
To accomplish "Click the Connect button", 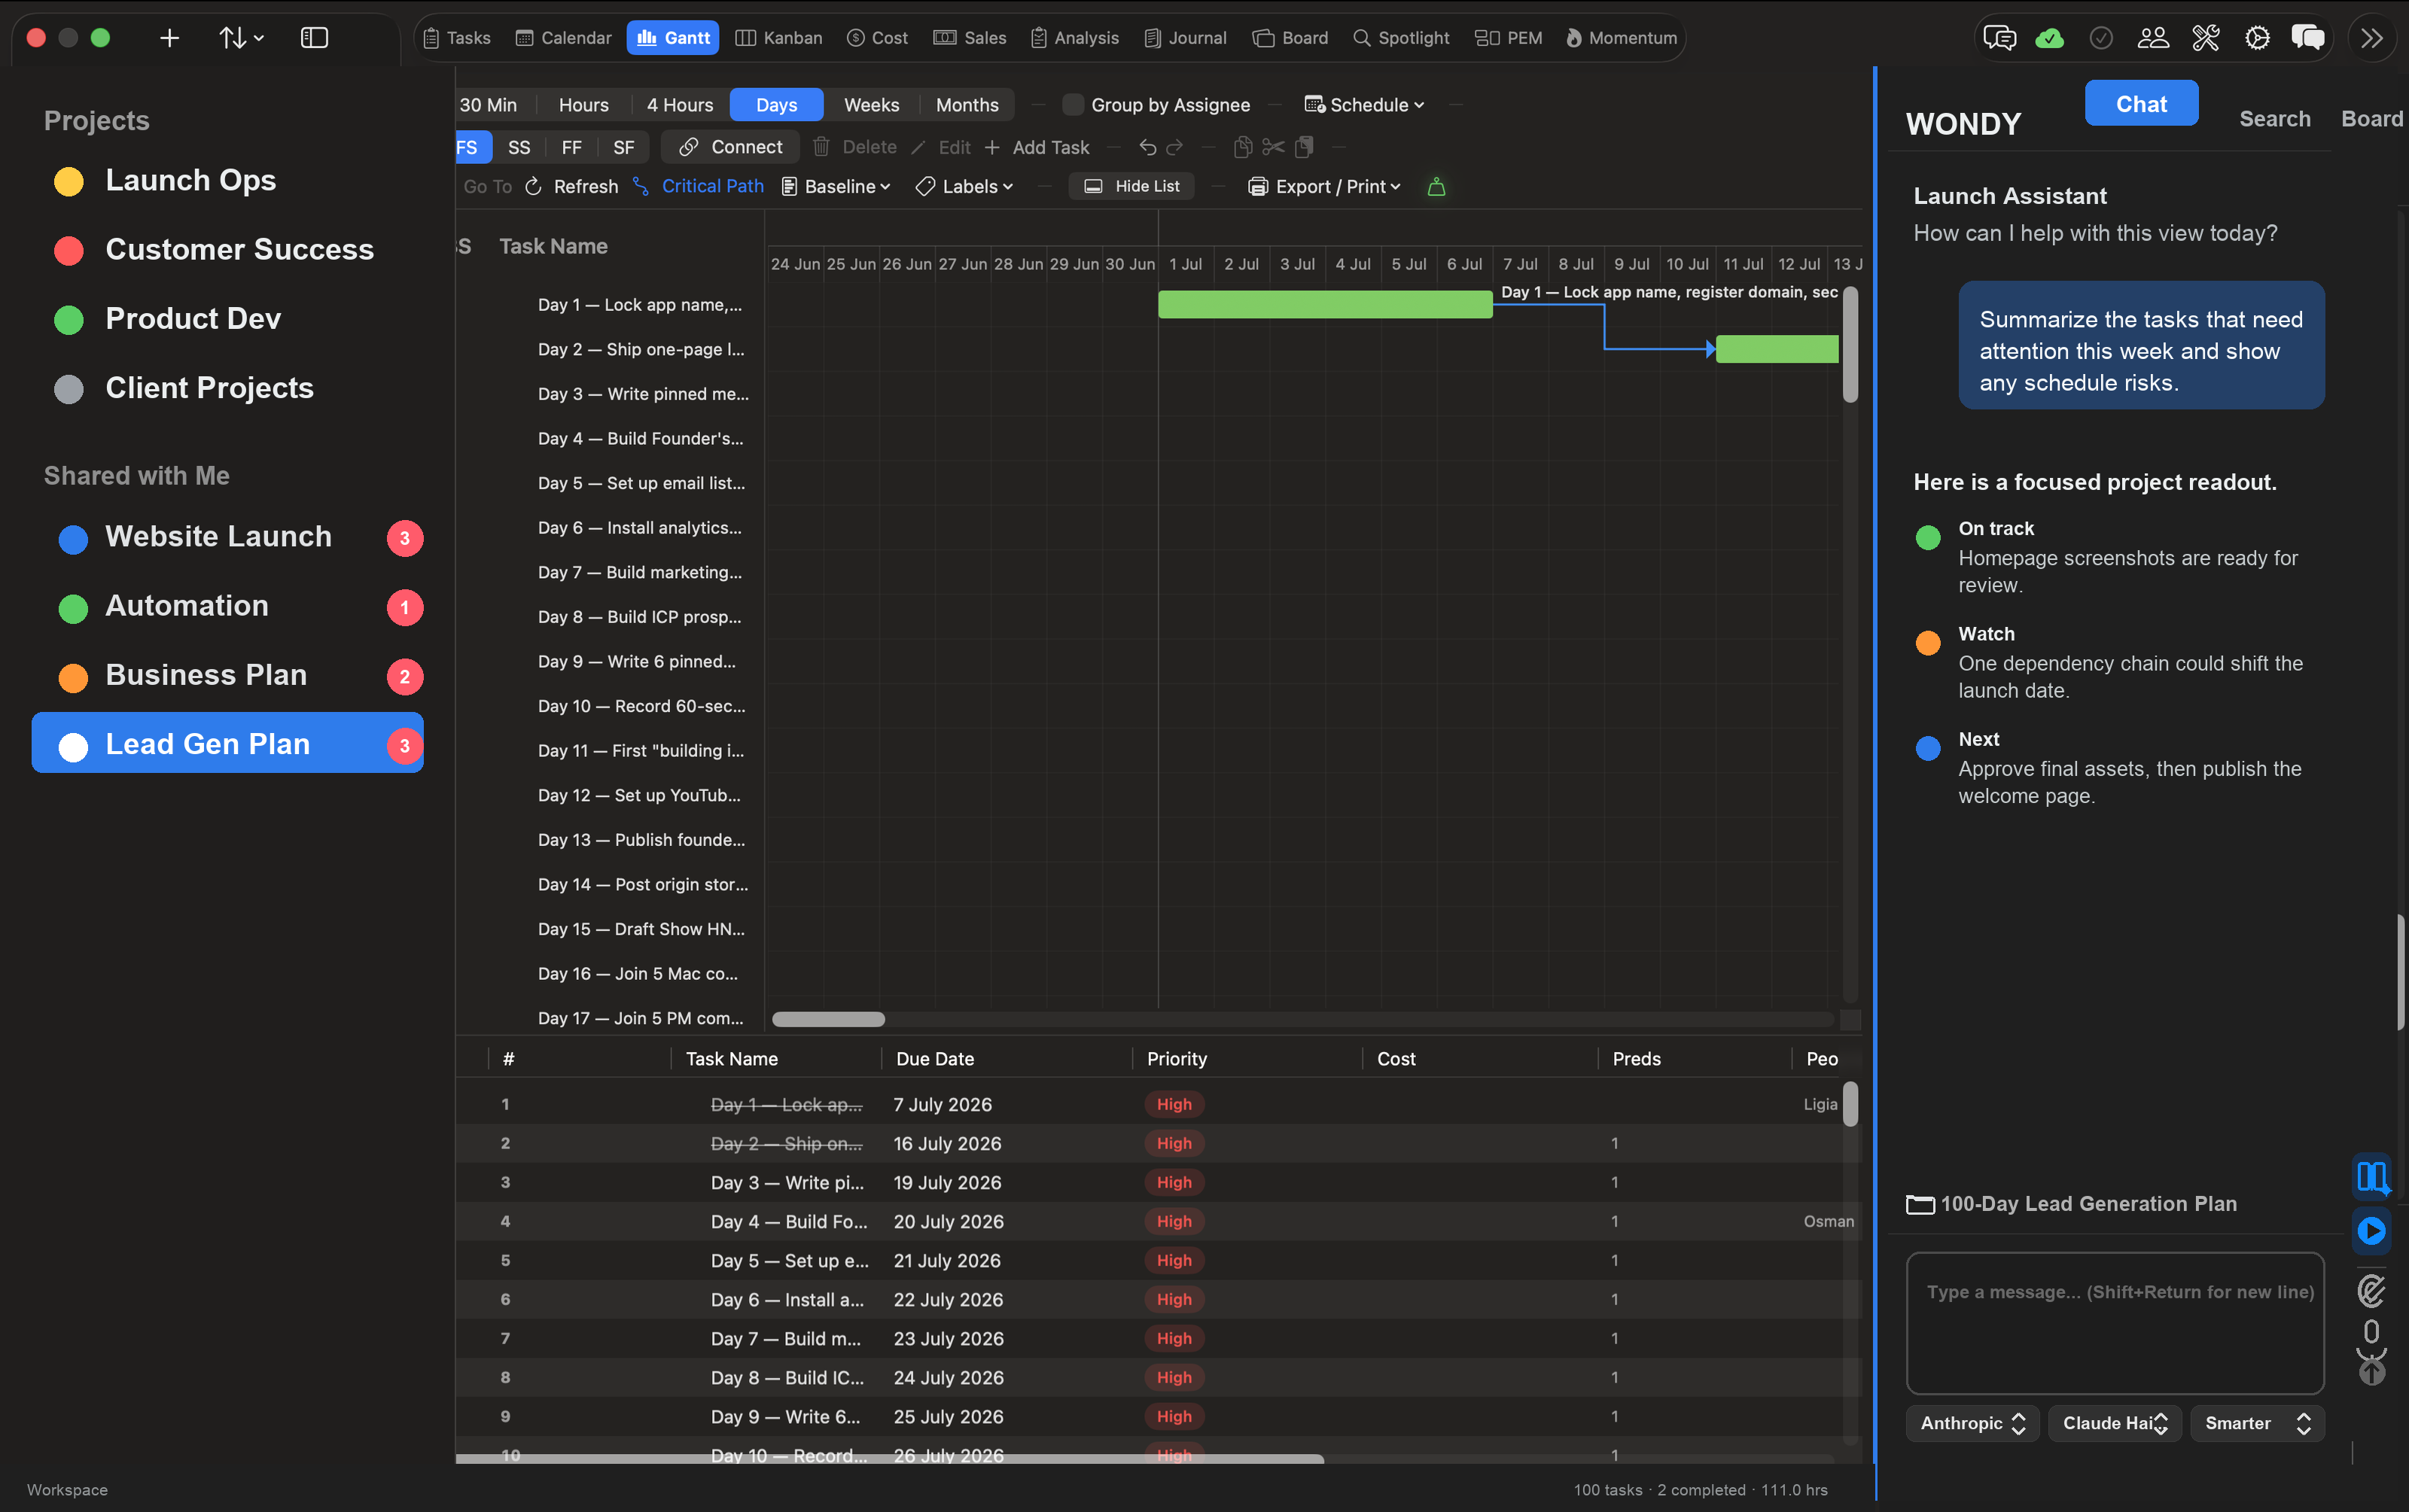I will pos(731,147).
